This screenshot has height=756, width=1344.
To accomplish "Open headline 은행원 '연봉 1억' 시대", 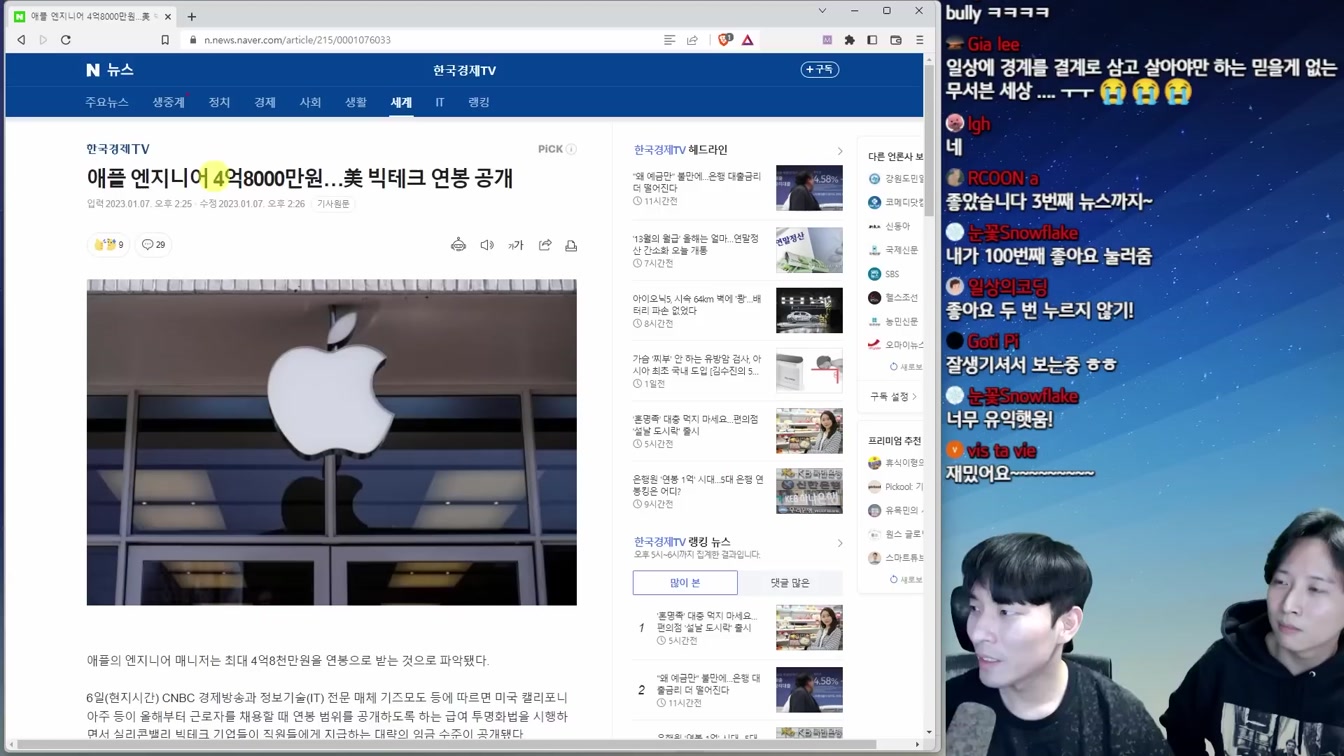I will coord(698,485).
